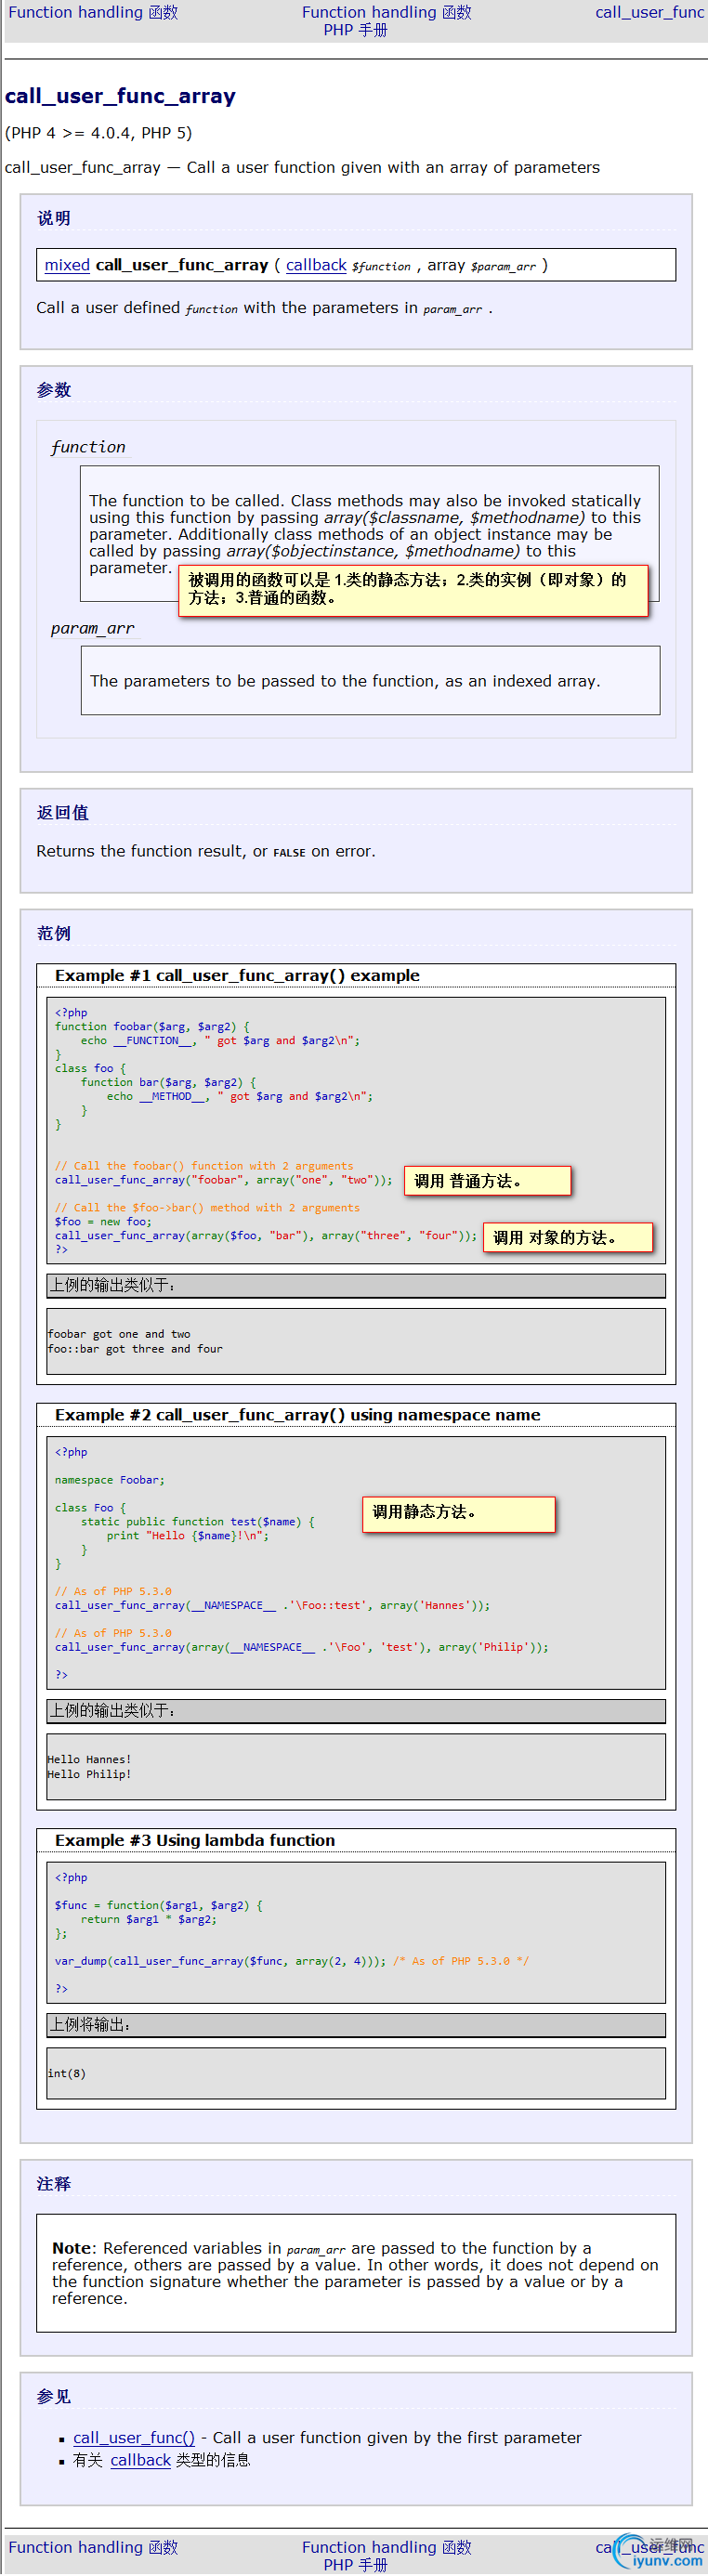This screenshot has height=2576, width=708.
Task: Click the 参见 section heading
Action: 54,2396
